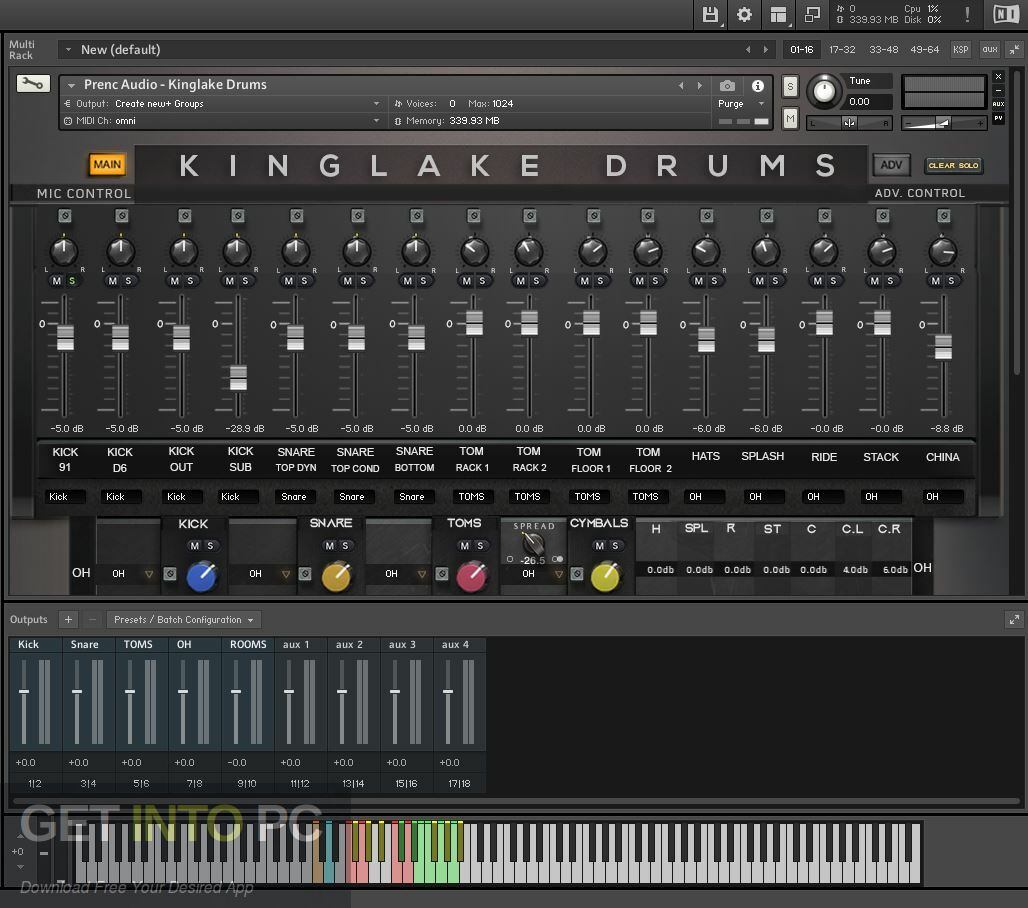Click the ROOMS output channel label

point(248,644)
